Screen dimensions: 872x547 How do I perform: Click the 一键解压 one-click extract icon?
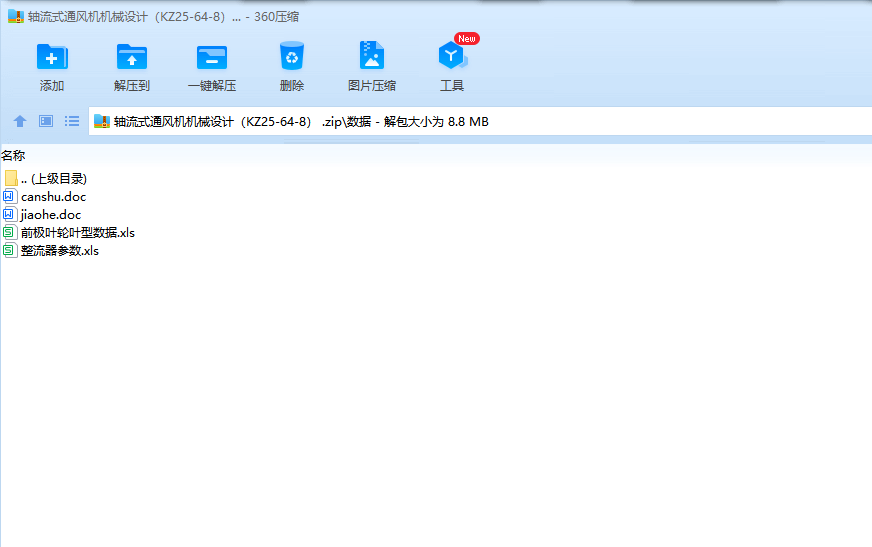pyautogui.click(x=212, y=57)
